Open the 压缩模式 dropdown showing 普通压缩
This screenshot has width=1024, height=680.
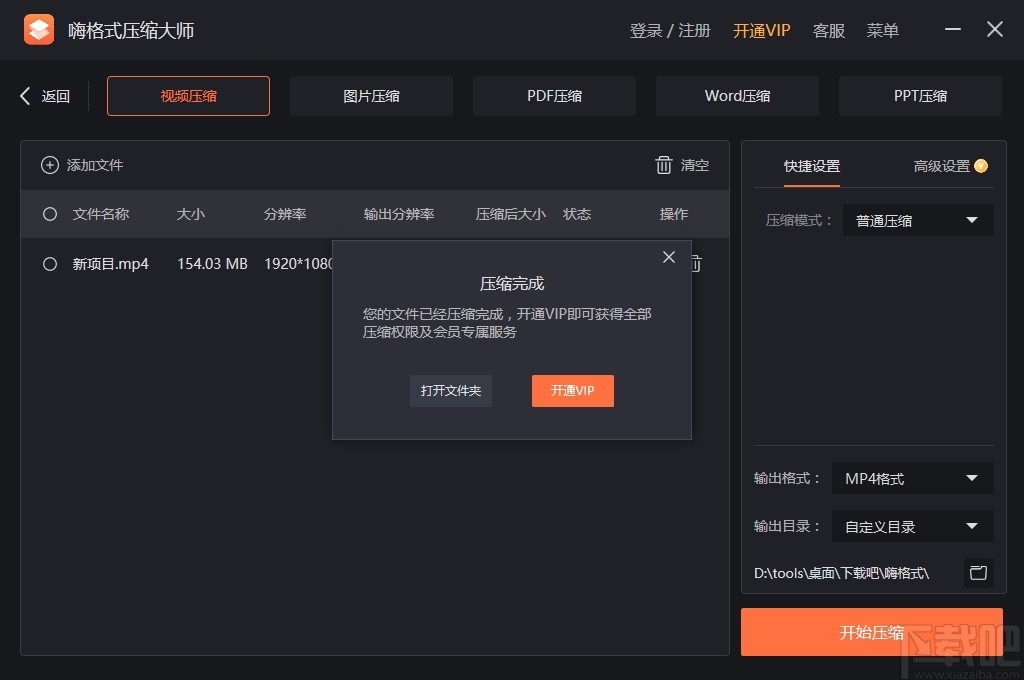[917, 220]
